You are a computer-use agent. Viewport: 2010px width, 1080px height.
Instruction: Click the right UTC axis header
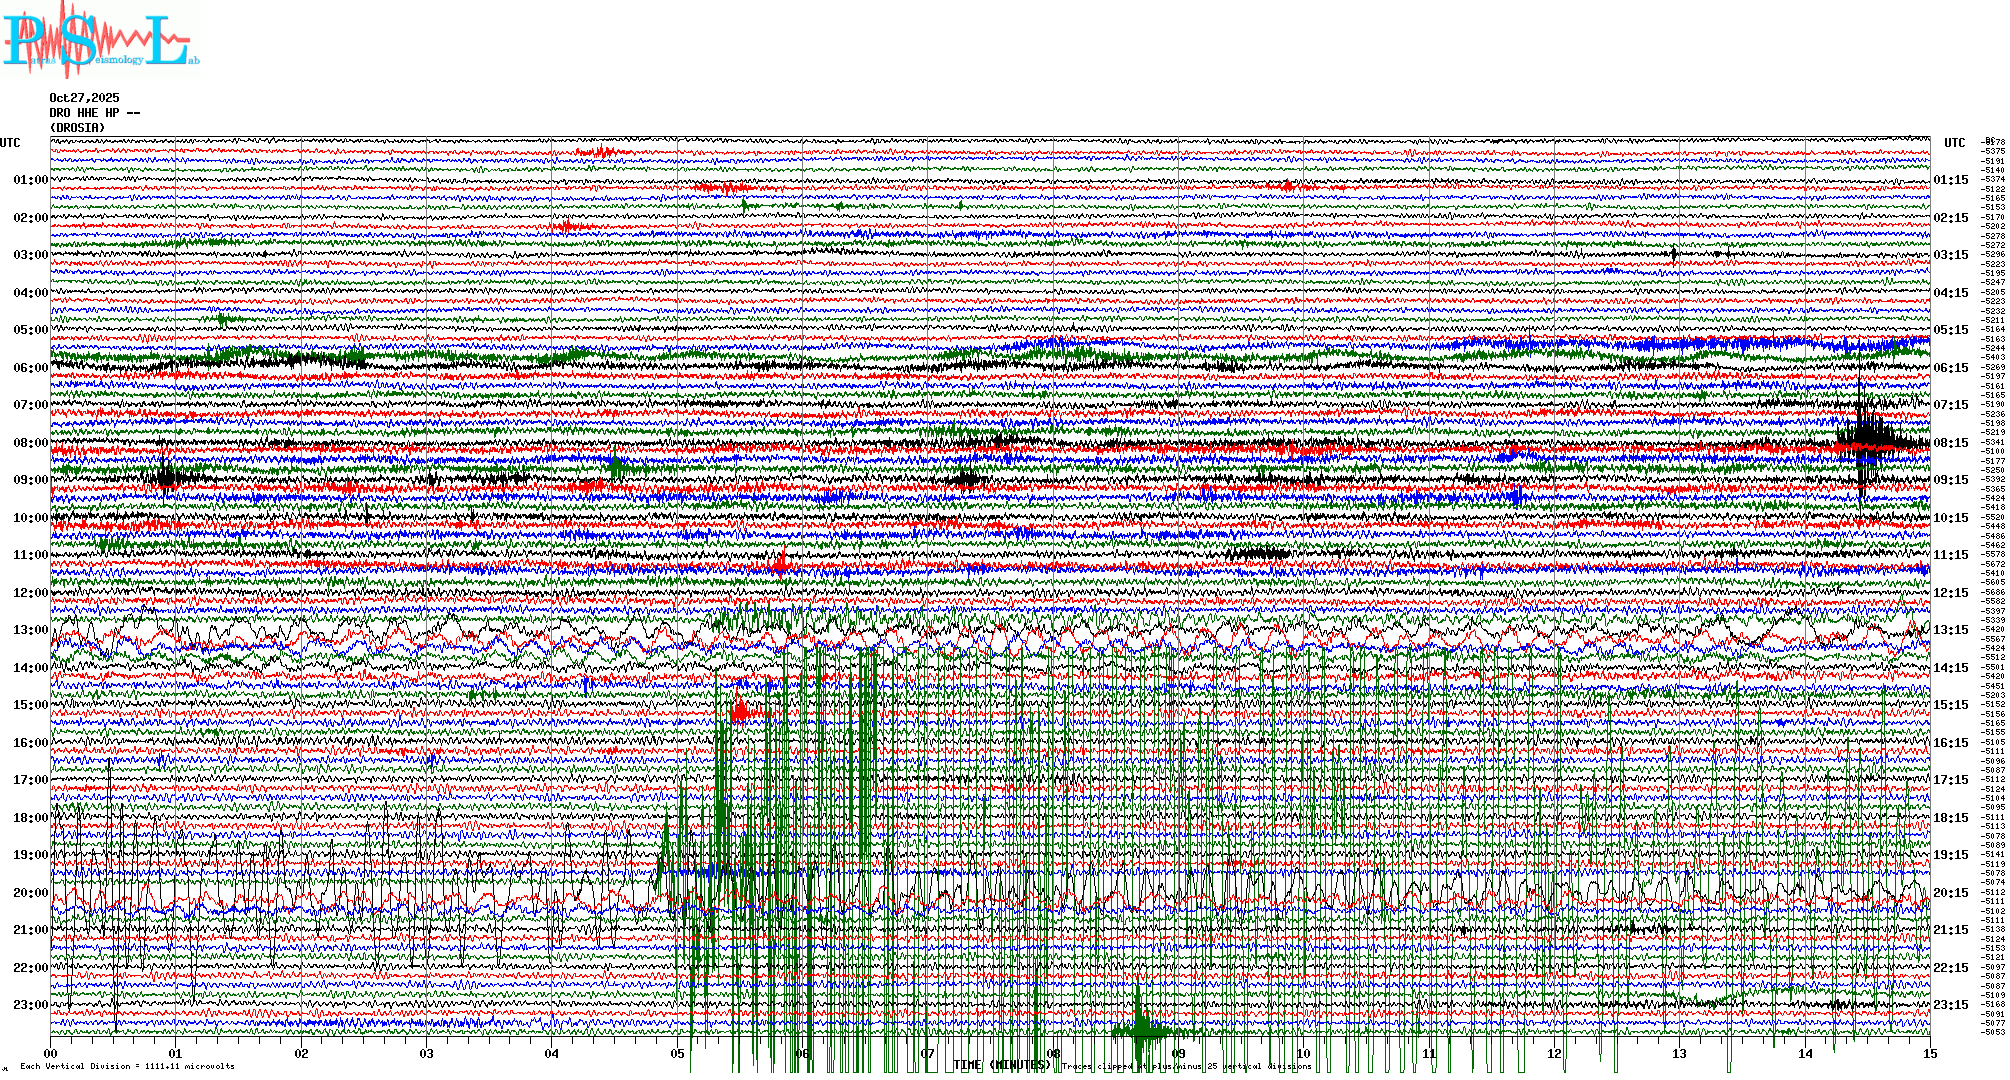click(1954, 143)
